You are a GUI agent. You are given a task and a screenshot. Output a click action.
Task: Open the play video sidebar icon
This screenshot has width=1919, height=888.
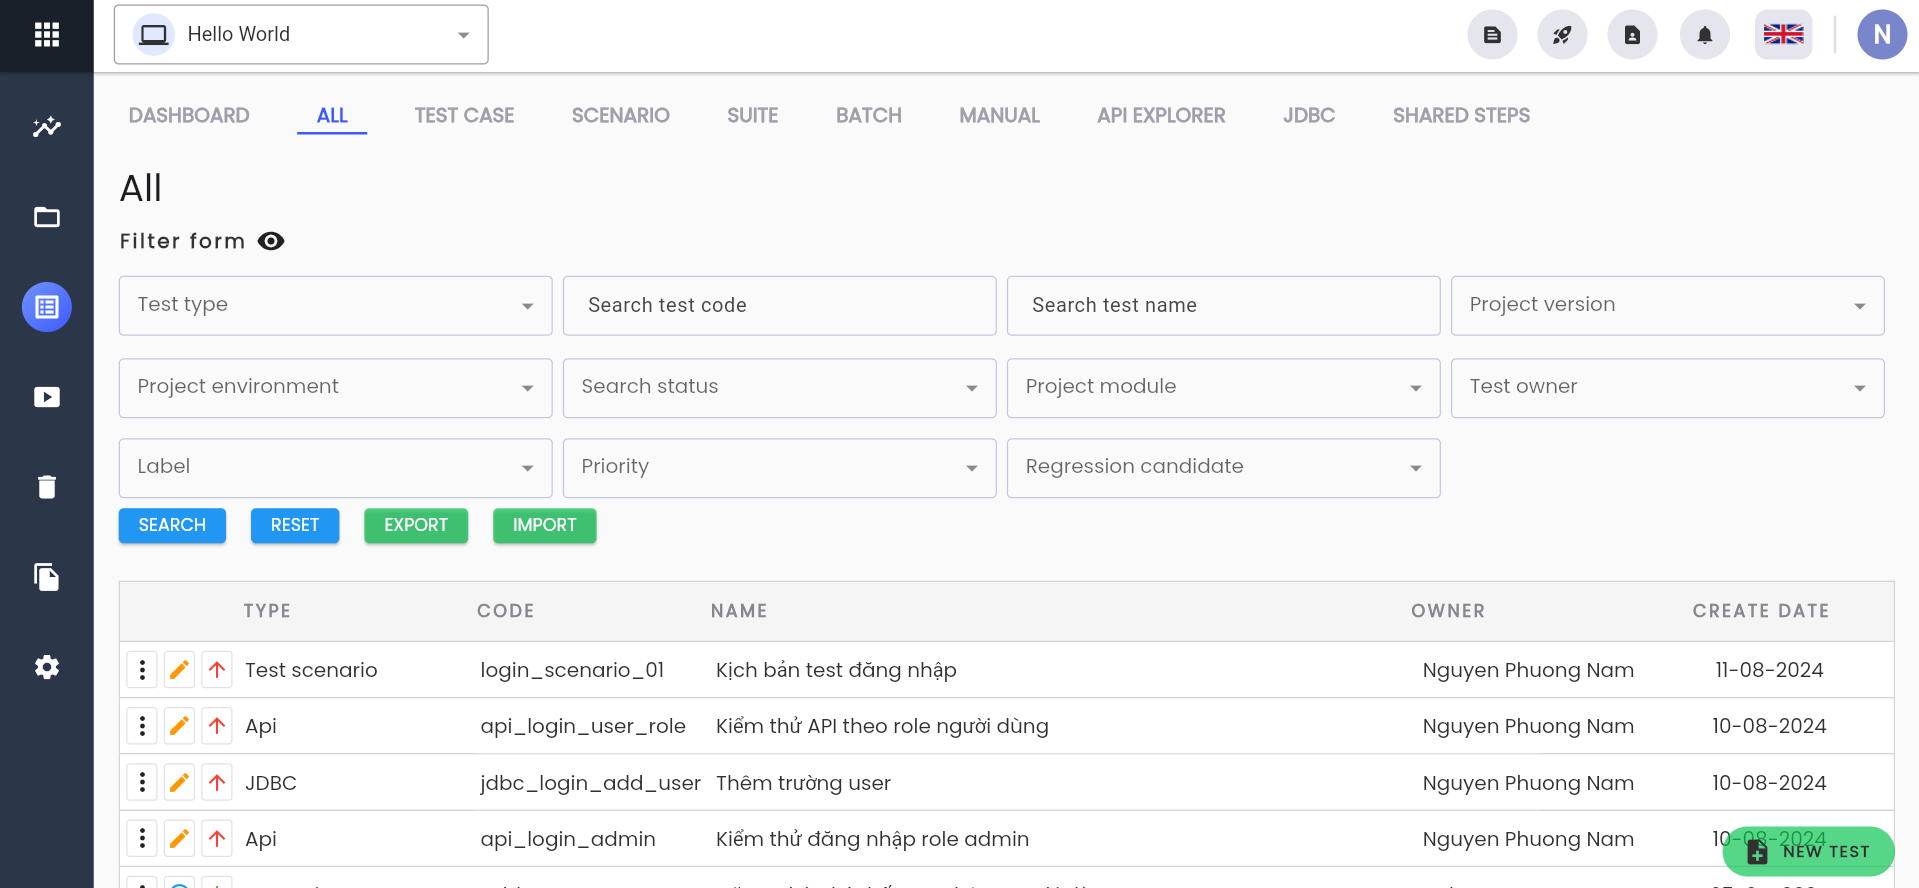pyautogui.click(x=46, y=397)
